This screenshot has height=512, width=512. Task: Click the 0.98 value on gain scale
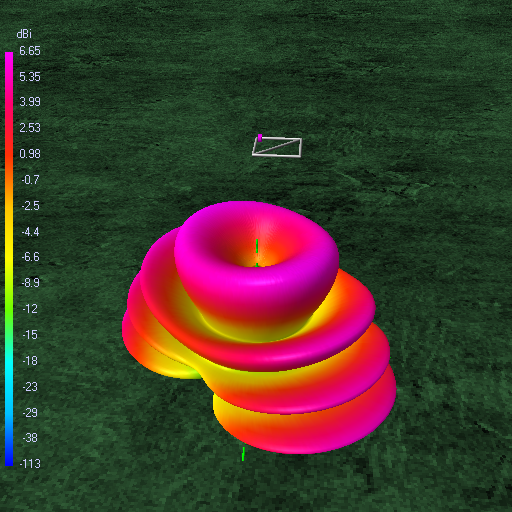click(30, 154)
